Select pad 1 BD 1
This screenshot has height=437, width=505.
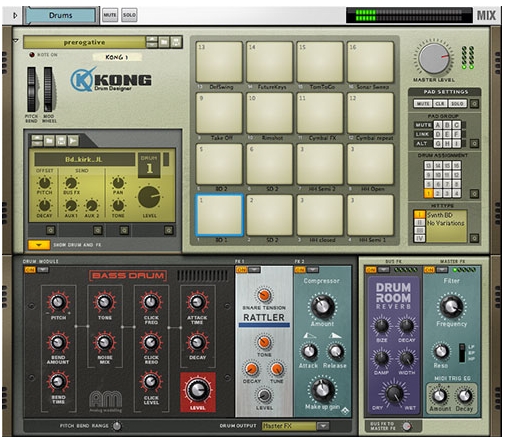click(220, 215)
